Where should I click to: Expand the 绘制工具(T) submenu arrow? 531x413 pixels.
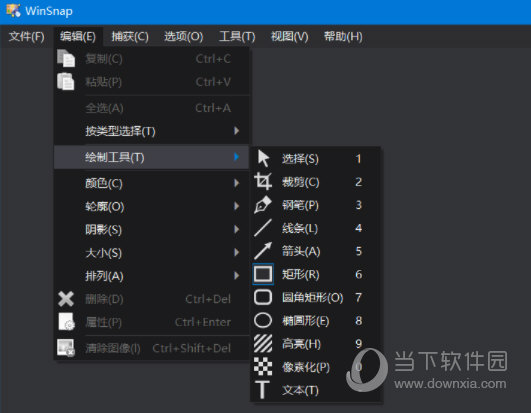pos(237,157)
